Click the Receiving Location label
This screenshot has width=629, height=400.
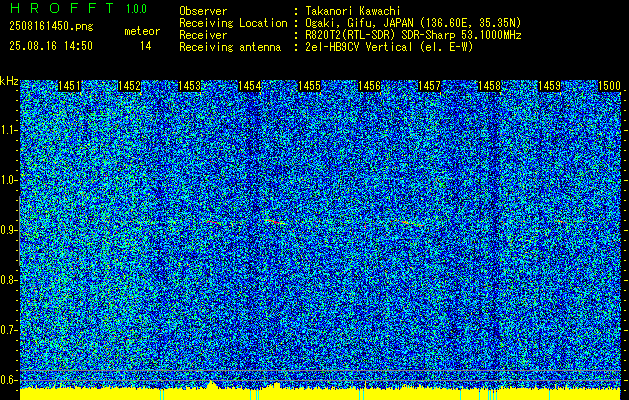click(x=233, y=23)
